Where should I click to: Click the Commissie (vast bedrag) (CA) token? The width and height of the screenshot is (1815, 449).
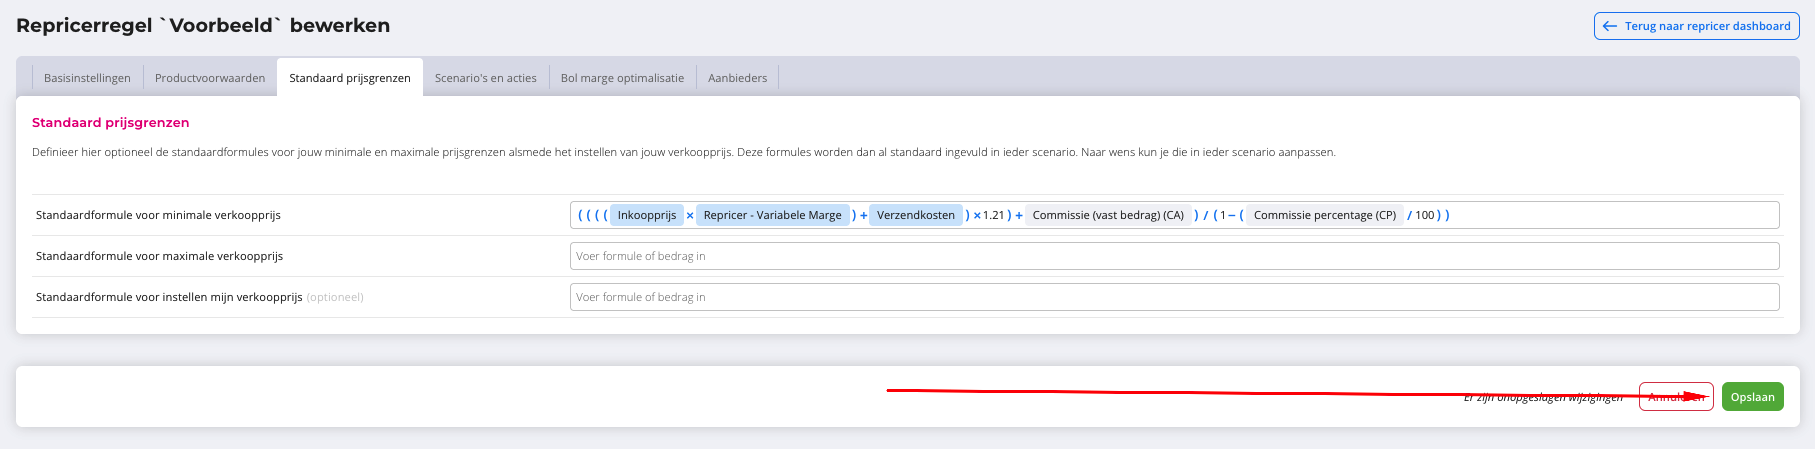1107,215
